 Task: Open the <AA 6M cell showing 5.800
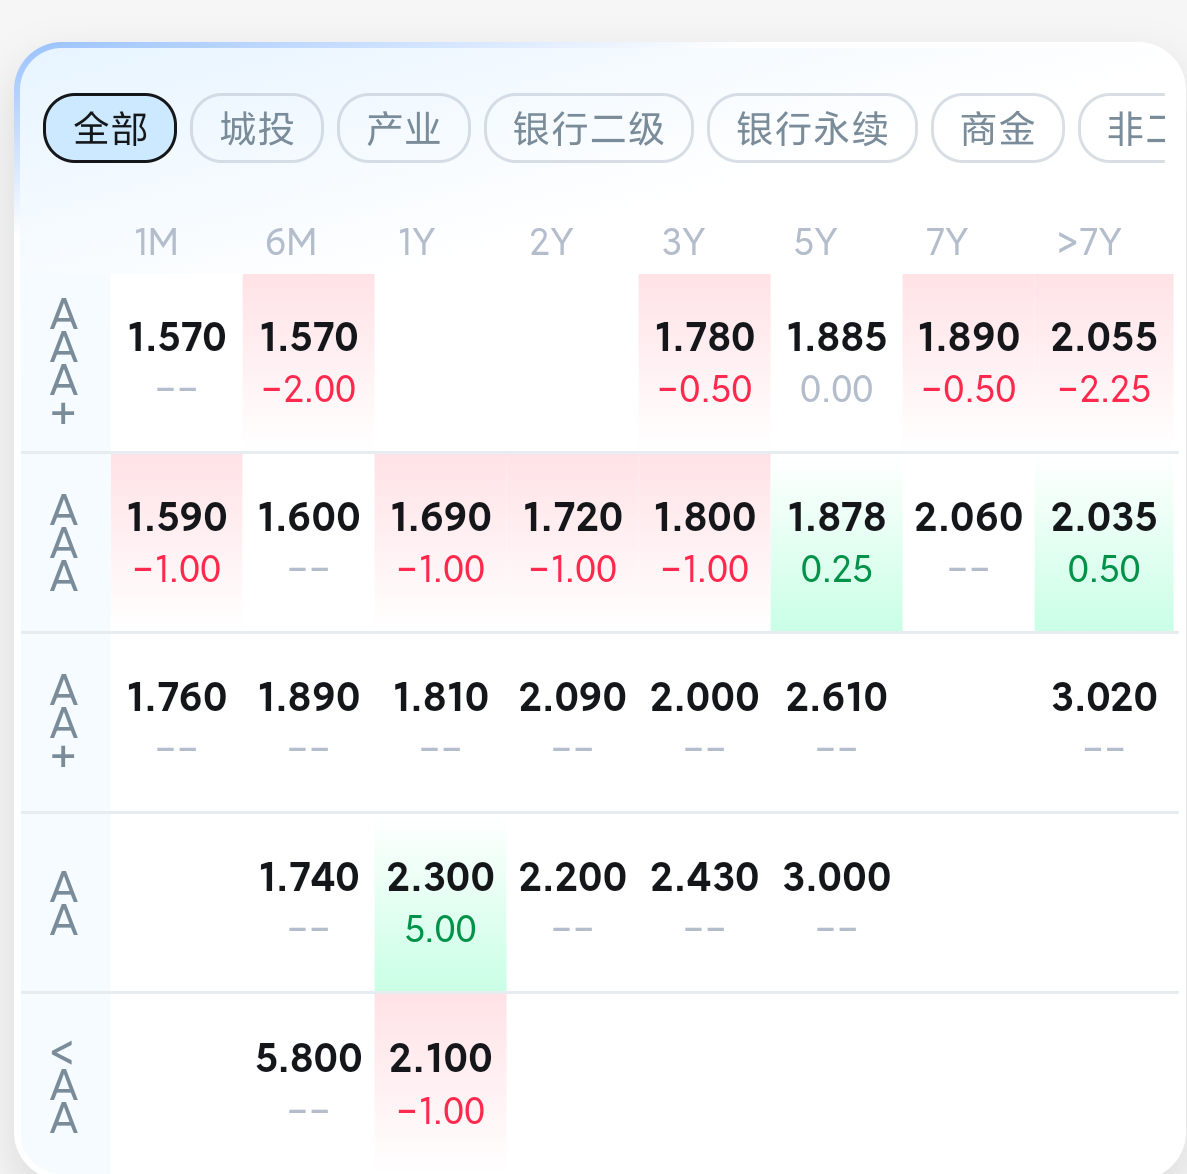(x=308, y=1082)
